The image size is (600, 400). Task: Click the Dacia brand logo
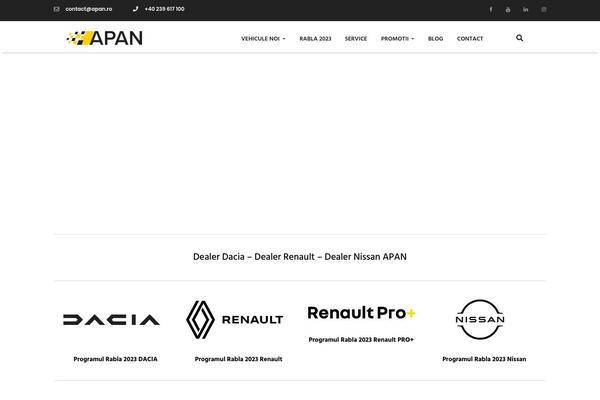pos(111,320)
